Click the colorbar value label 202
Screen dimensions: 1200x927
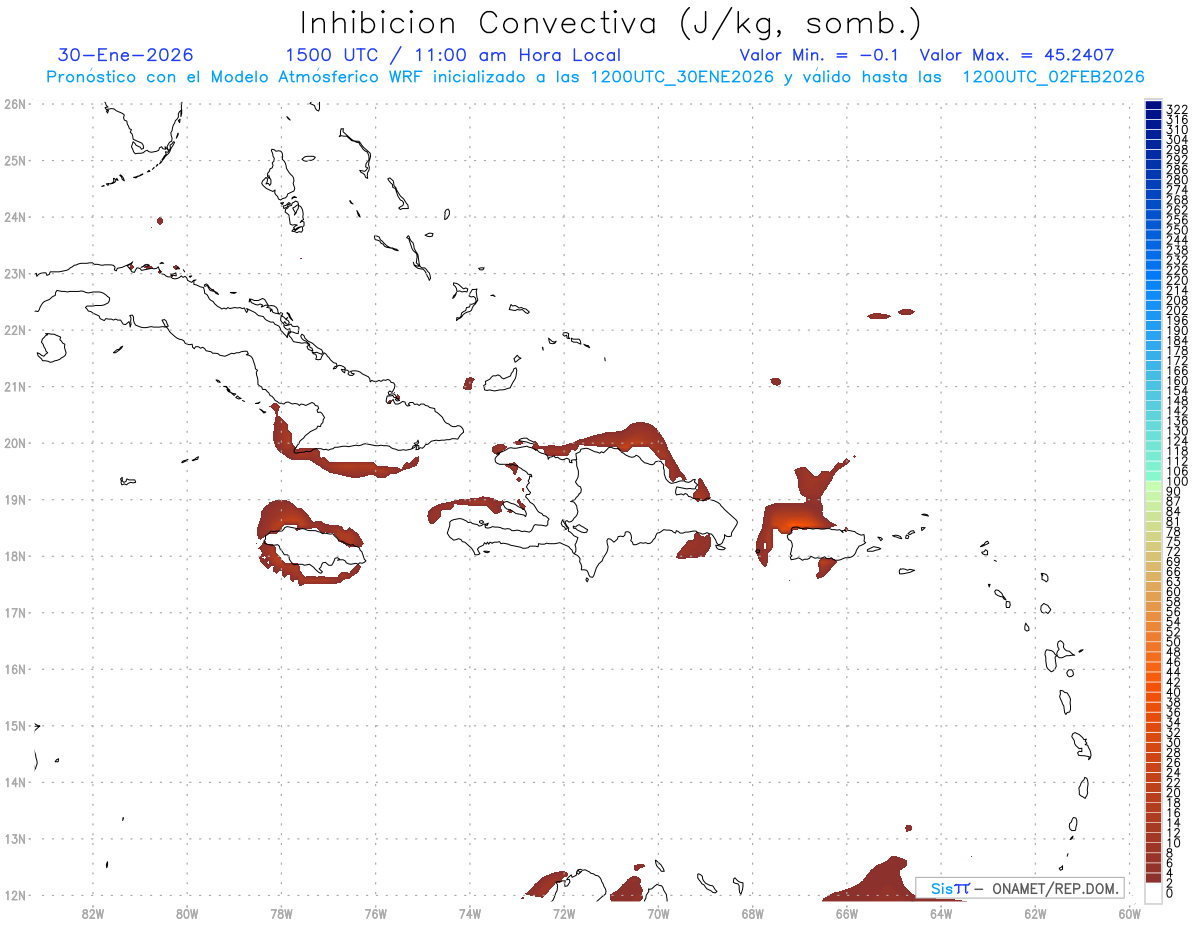tap(1177, 310)
